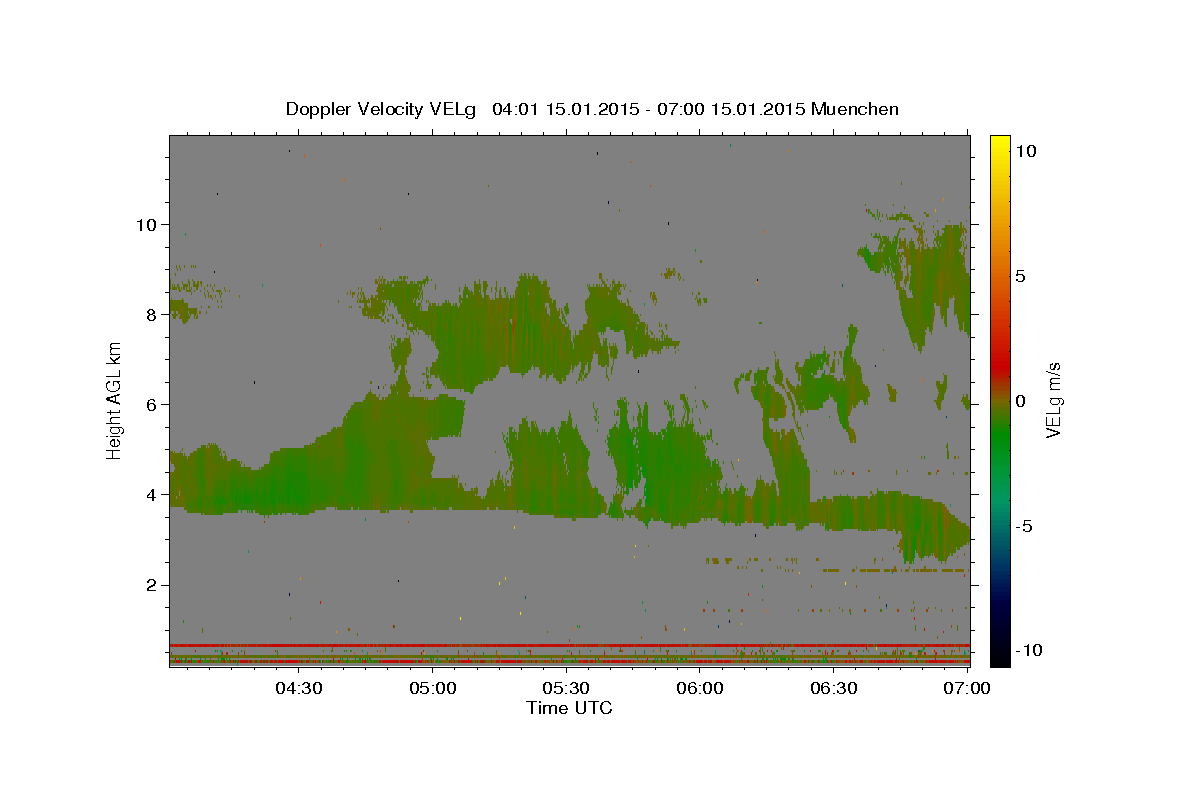
Task: Click the 'VELg m/s' colorbar label
Action: [1053, 400]
